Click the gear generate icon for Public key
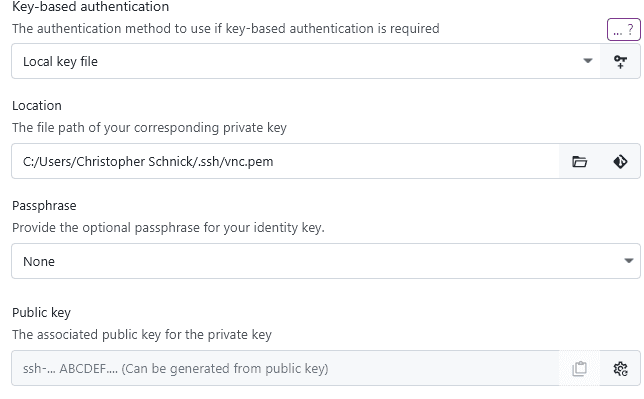Image resolution: width=644 pixels, height=399 pixels. pyautogui.click(x=620, y=369)
